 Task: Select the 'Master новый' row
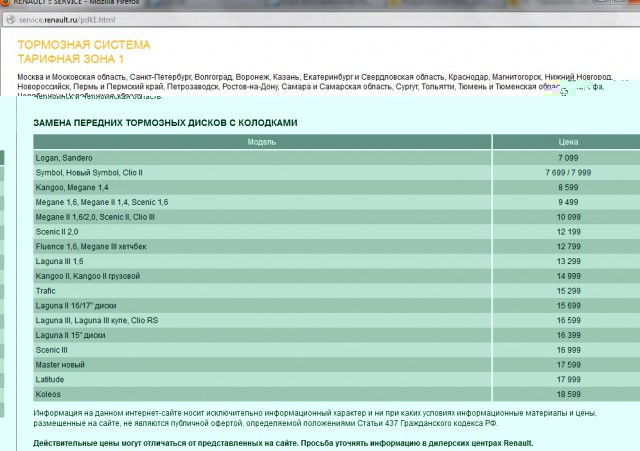(x=337, y=365)
